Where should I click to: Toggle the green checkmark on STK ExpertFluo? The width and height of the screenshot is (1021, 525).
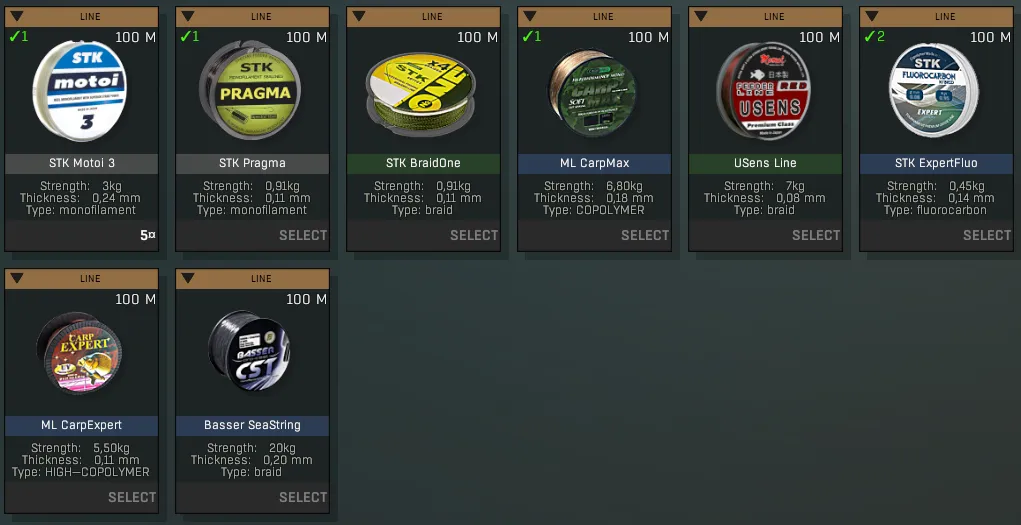pos(874,36)
